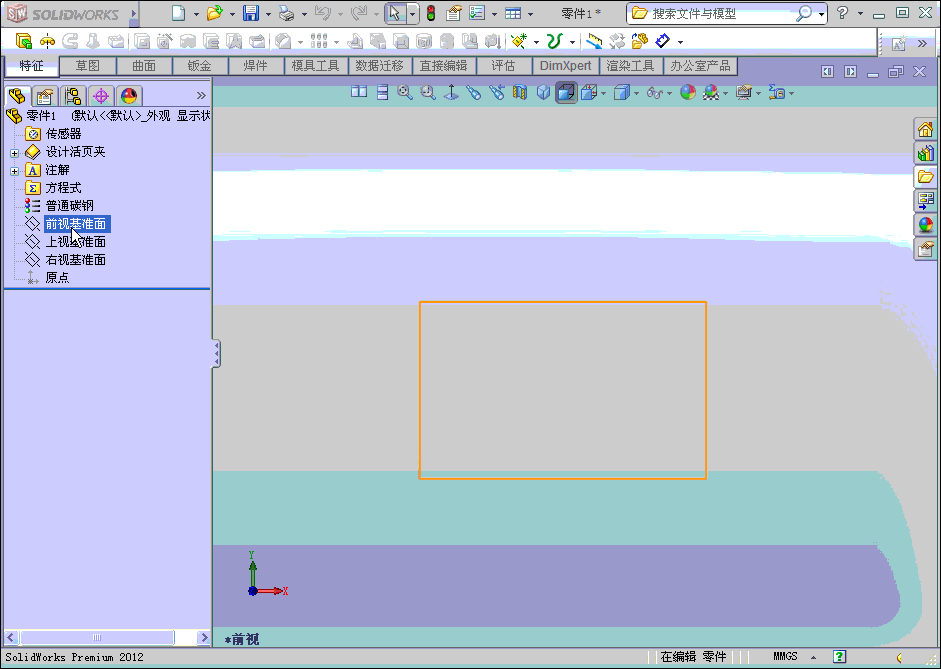This screenshot has width=941, height=669.
Task: Click the Reference Geometry icon
Action: pyautogui.click(x=519, y=41)
